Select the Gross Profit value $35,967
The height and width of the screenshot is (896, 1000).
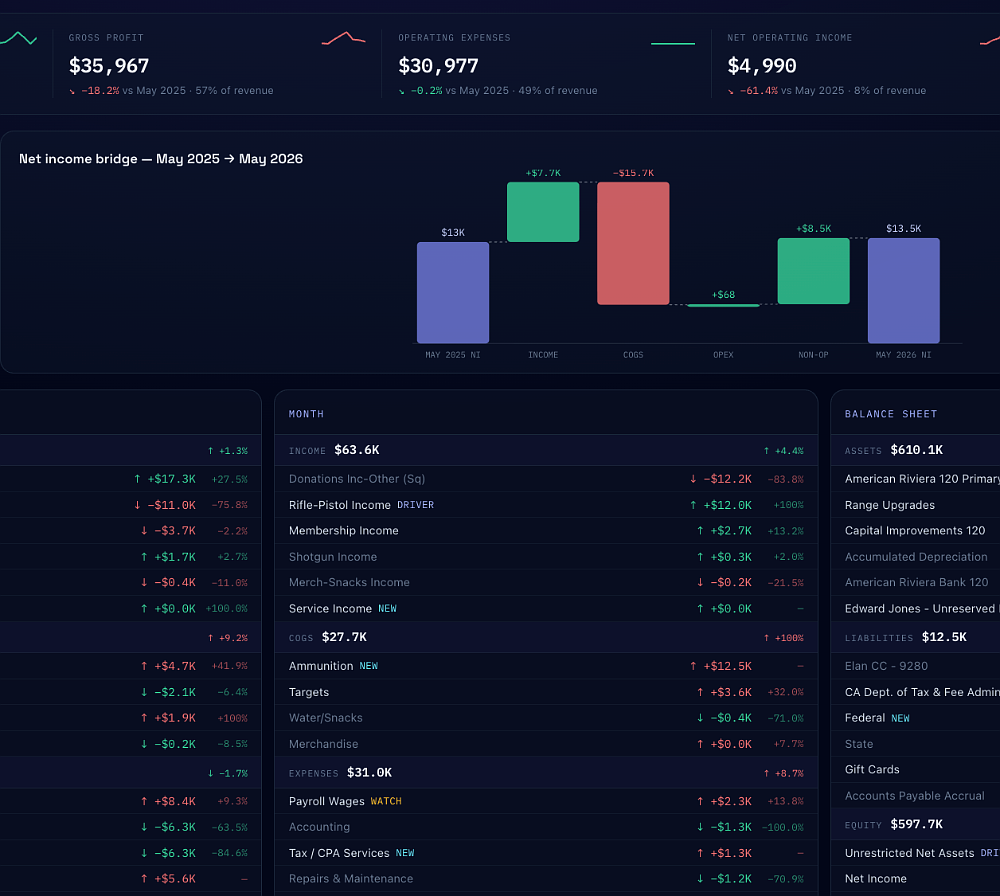(x=109, y=66)
